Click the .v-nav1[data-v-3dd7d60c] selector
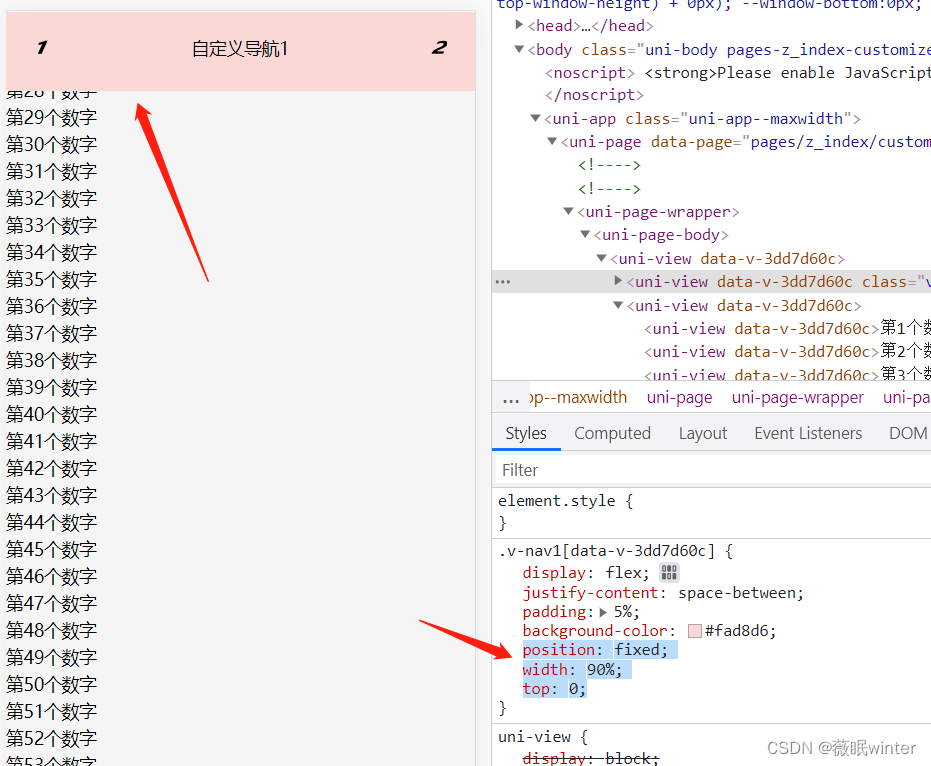 pyautogui.click(x=606, y=551)
